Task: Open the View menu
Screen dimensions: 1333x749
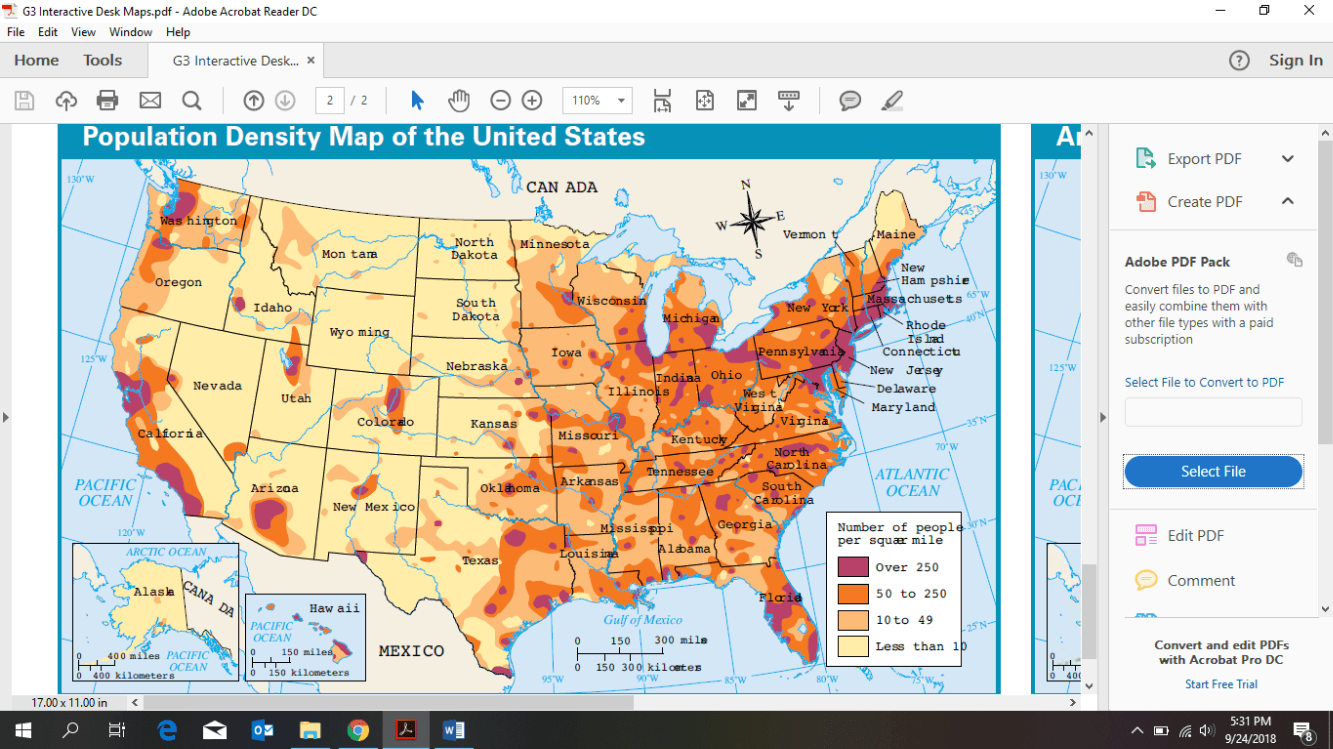Action: pyautogui.click(x=84, y=32)
